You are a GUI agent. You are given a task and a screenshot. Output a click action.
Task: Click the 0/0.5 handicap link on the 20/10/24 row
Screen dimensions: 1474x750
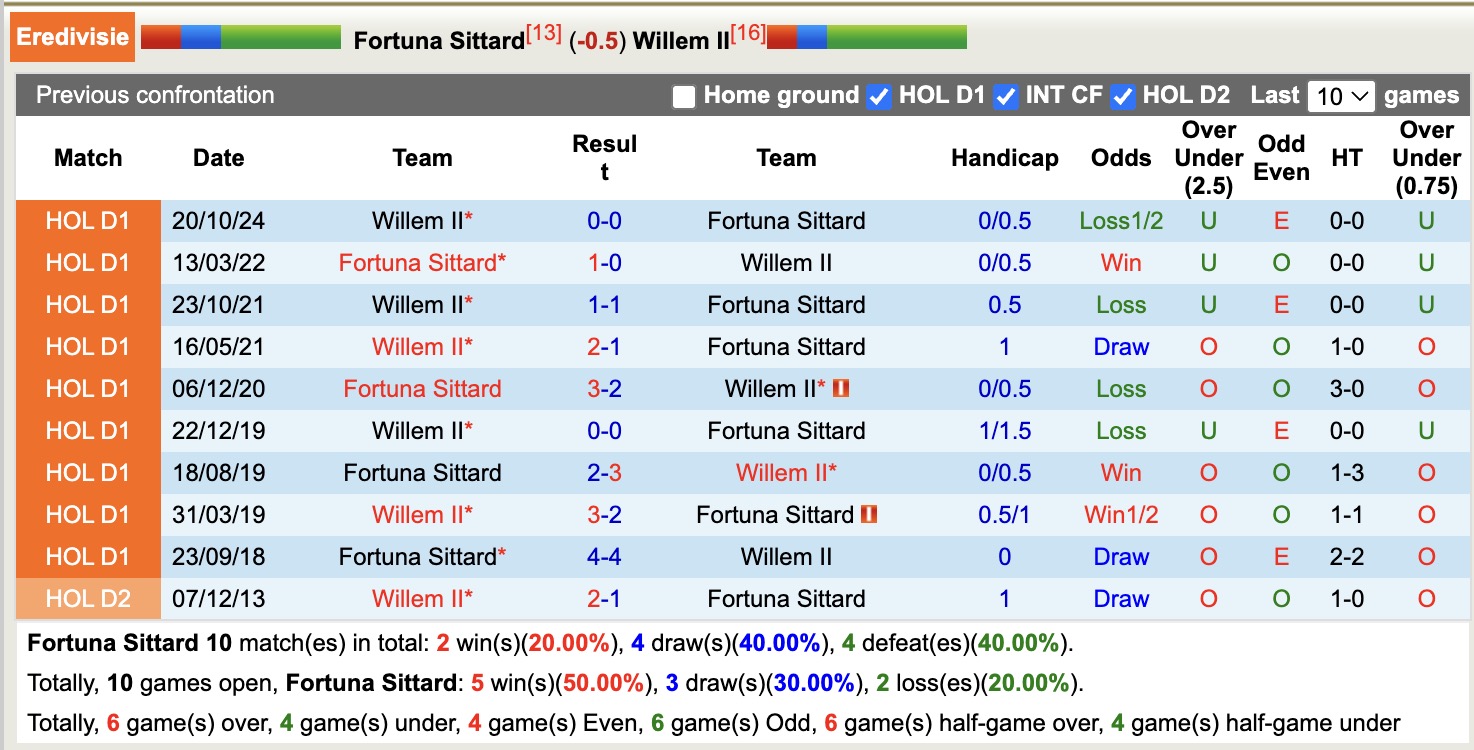[x=1004, y=220]
